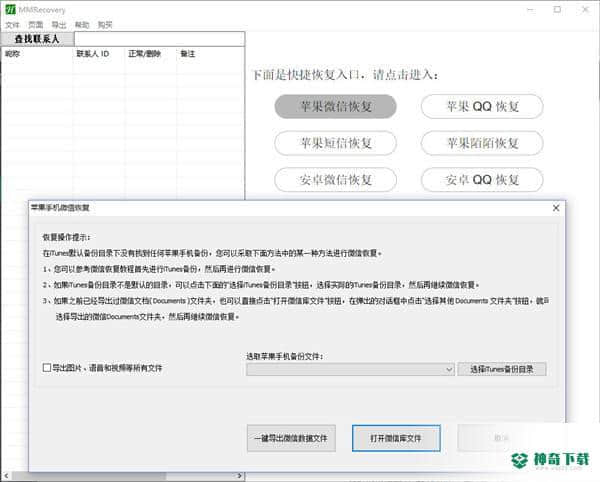Enable 导出图片、语音和视频等所有文件 checkbox
Viewport: 600px width, 482px height.
tap(47, 368)
